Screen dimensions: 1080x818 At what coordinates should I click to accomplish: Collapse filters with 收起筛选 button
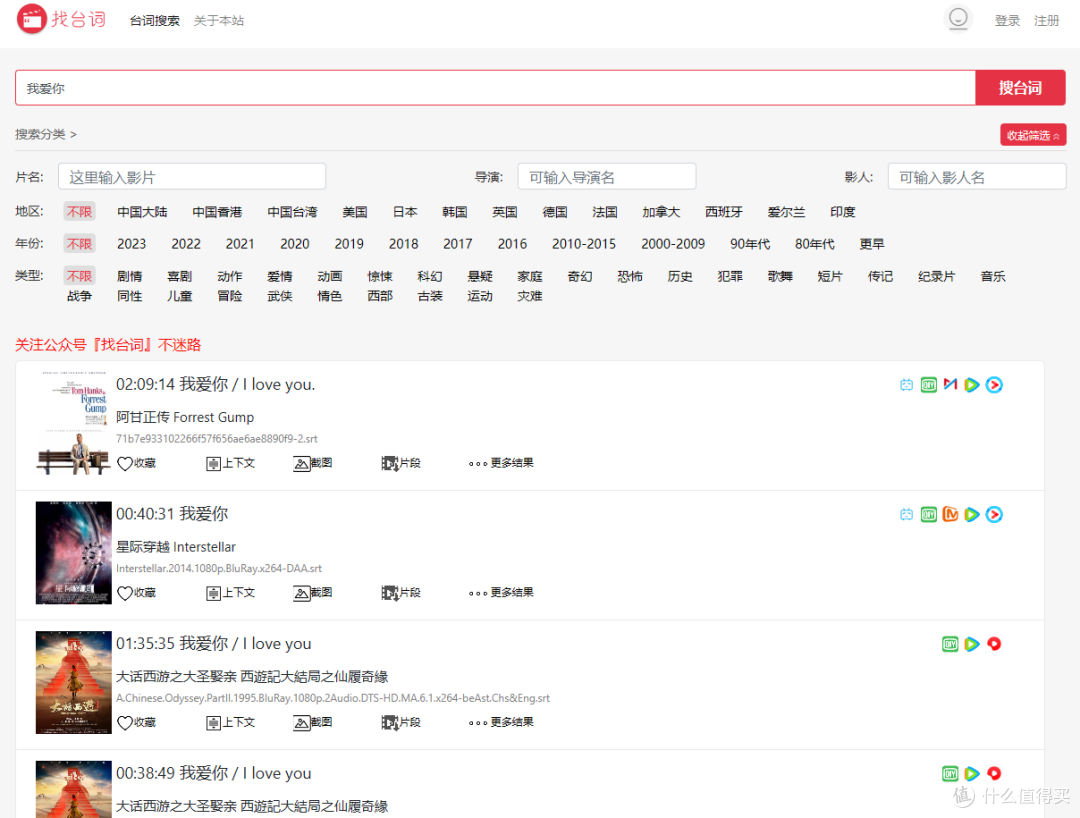[1033, 135]
